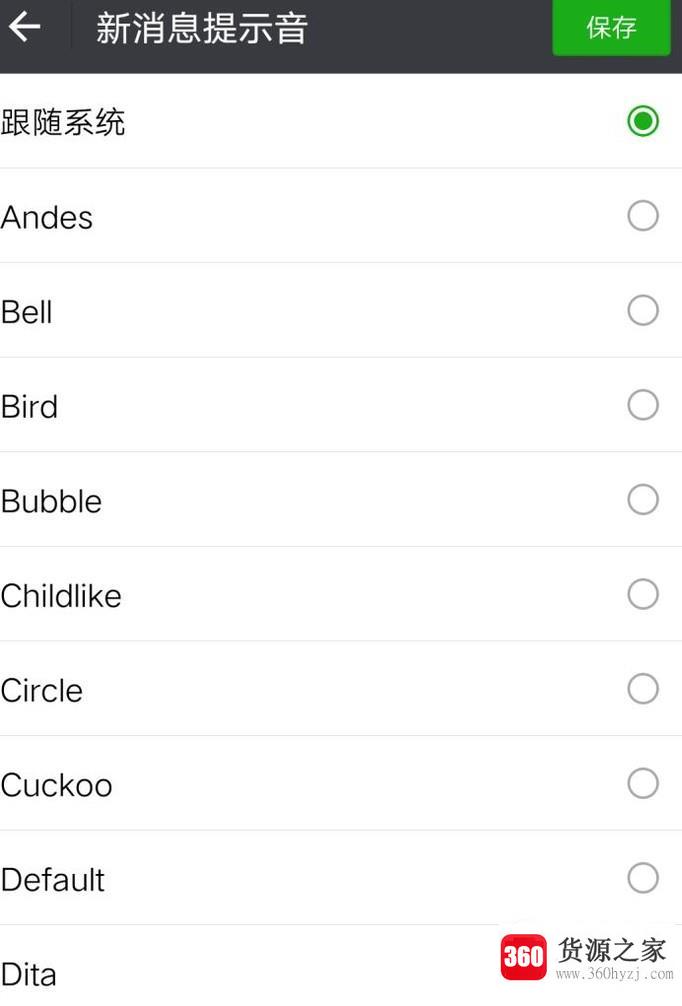Tap the Childlike sound label
Image resolution: width=682 pixels, height=1006 pixels.
click(61, 595)
